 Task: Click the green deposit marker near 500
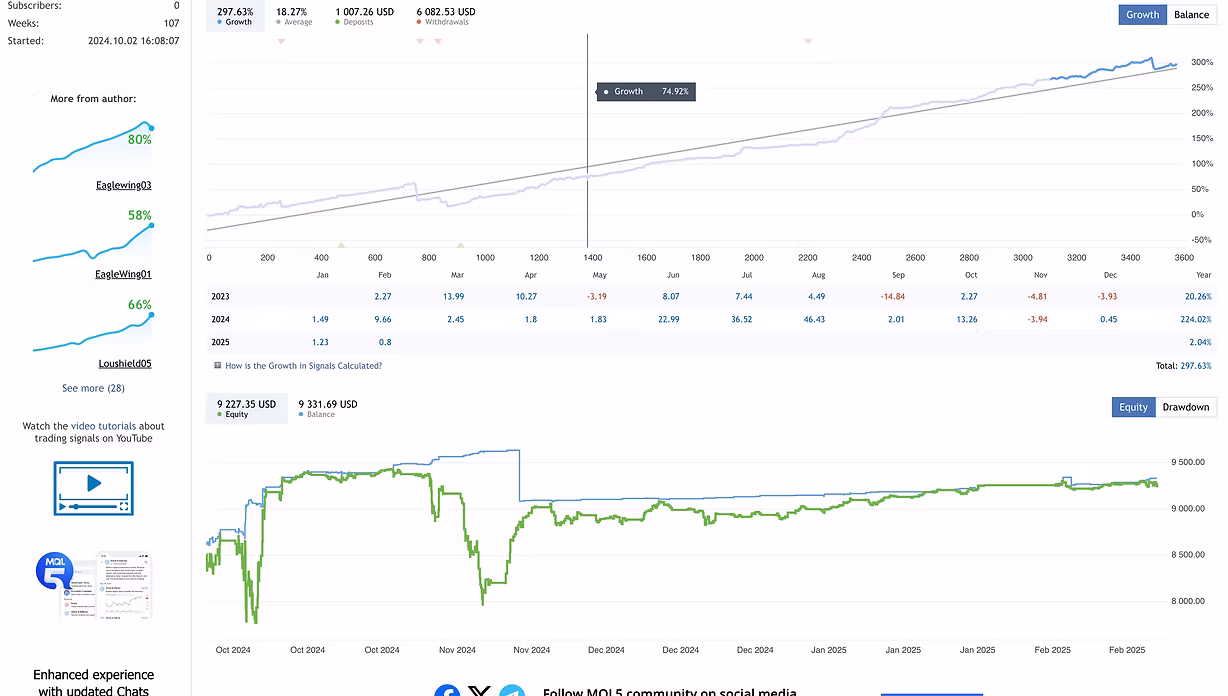(341, 244)
